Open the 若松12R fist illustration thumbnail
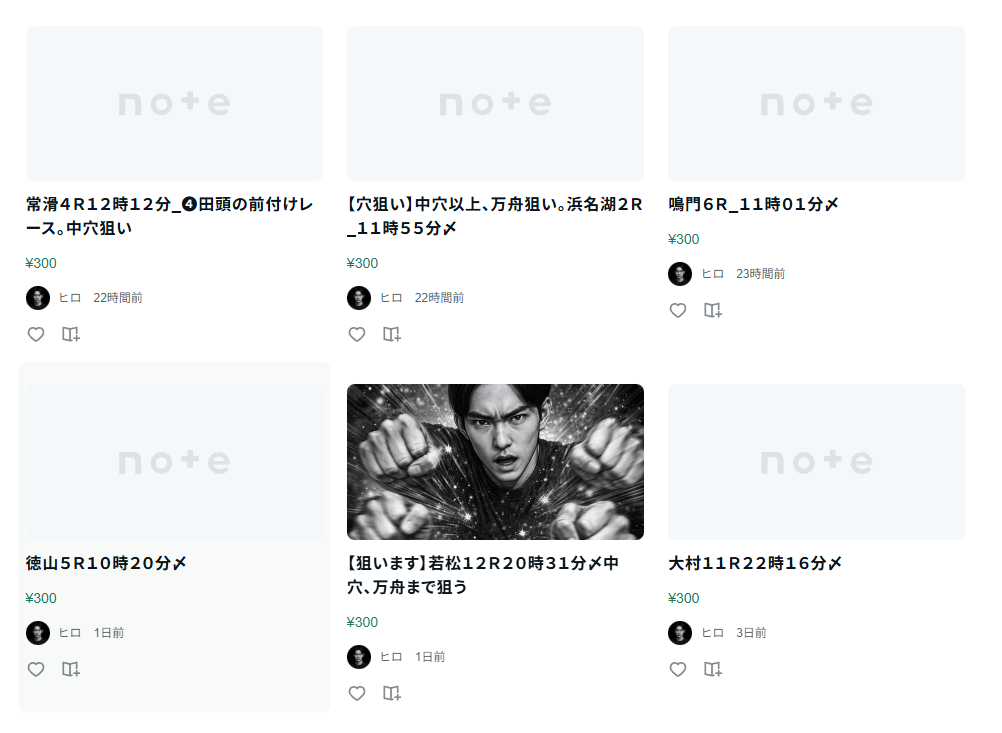This screenshot has height=733, width=1002. tap(495, 462)
